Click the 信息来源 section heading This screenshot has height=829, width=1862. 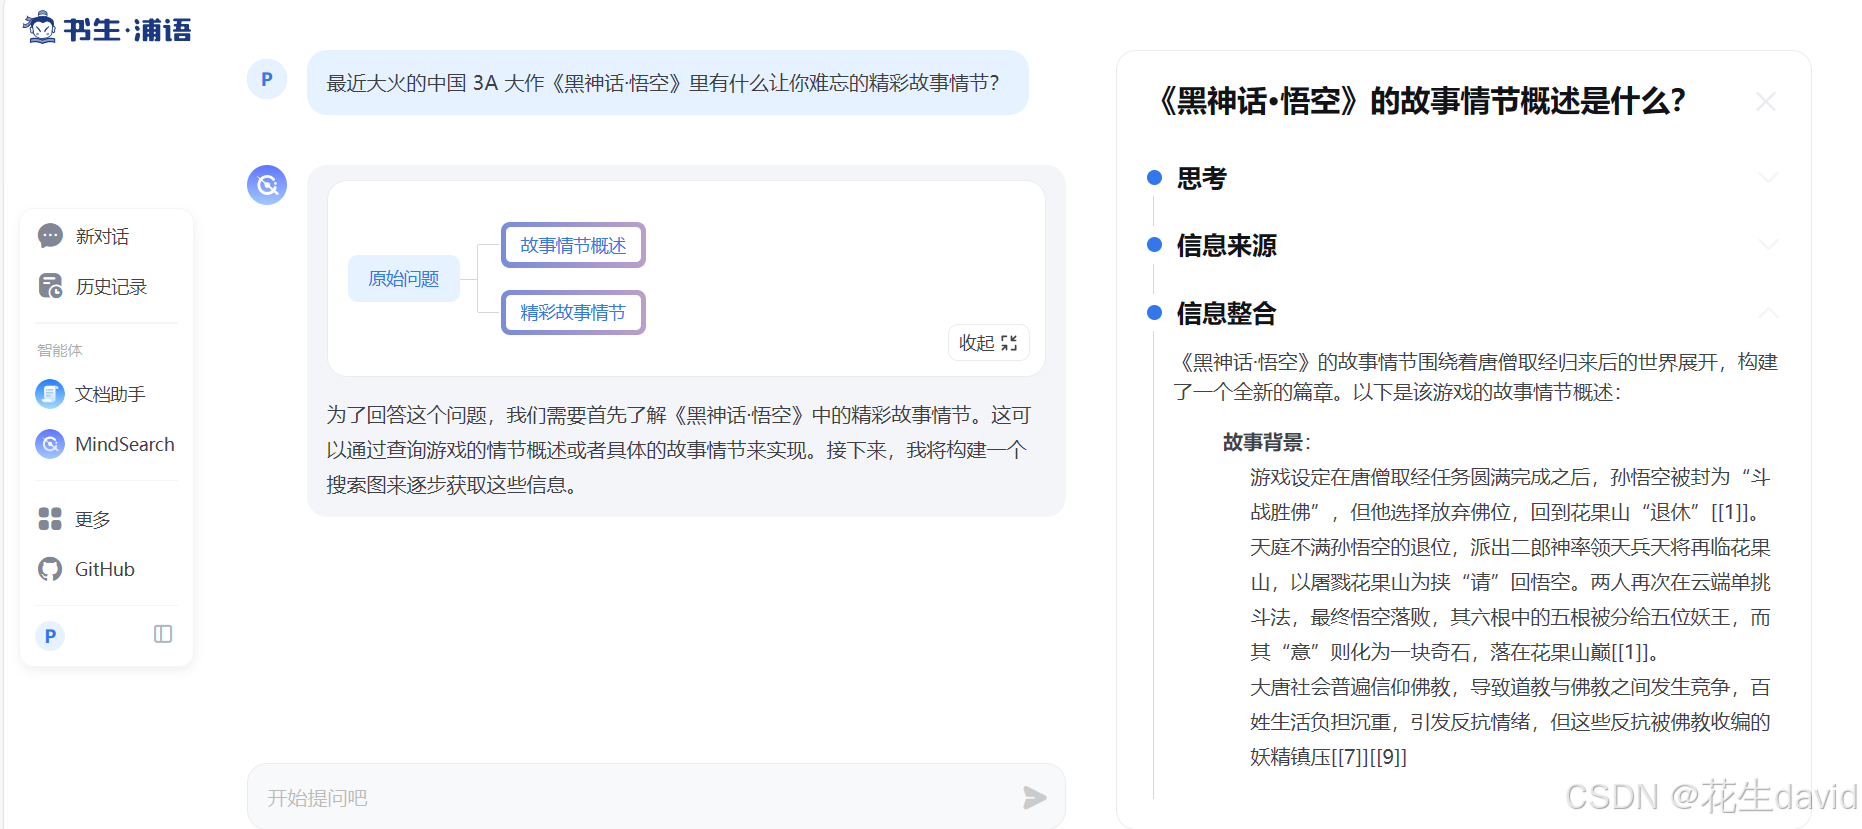coord(1227,245)
